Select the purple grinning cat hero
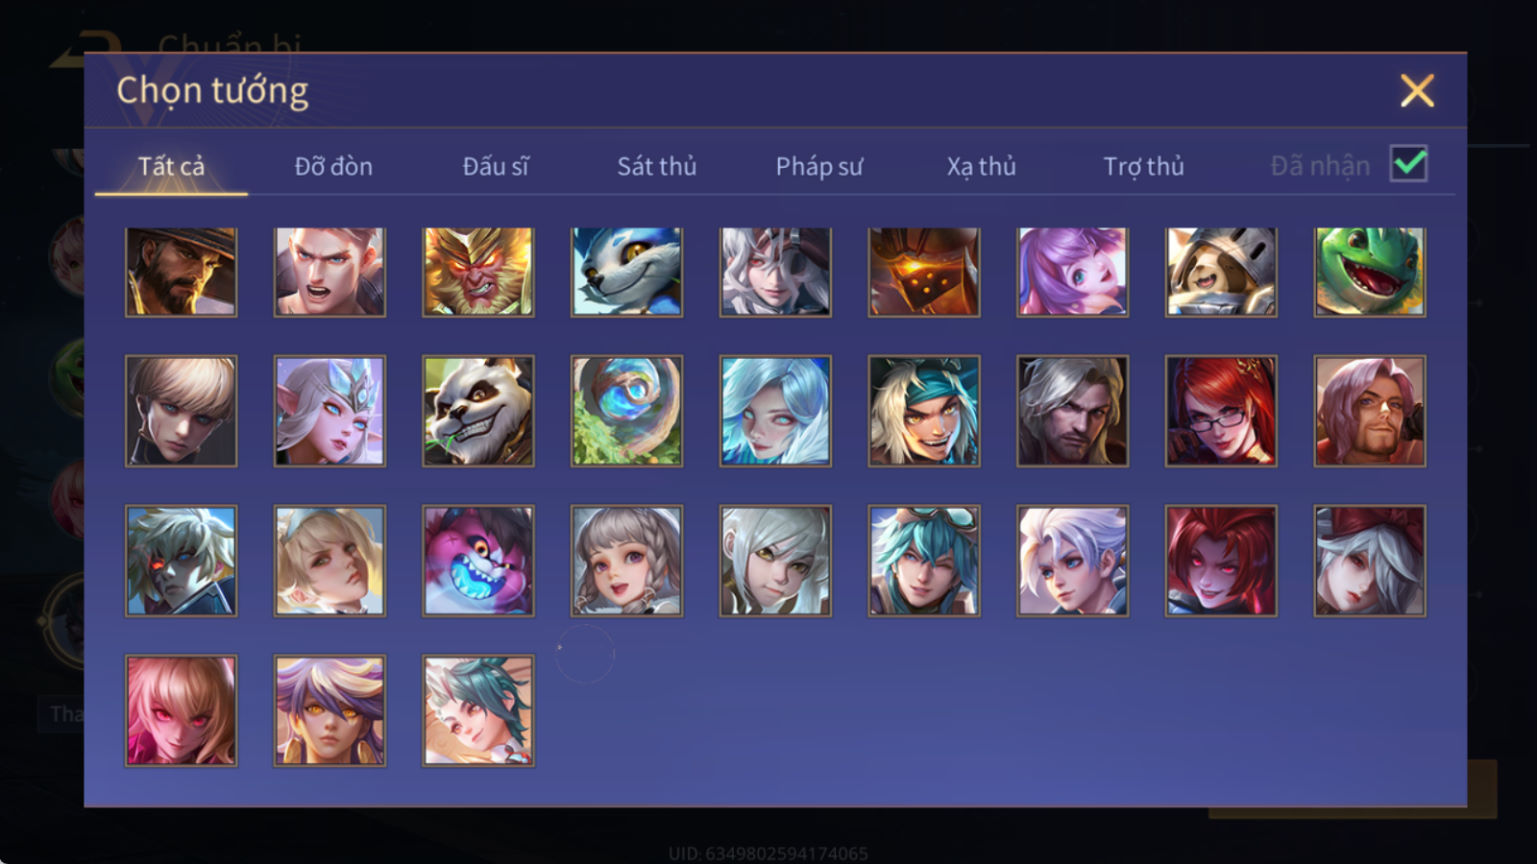The width and height of the screenshot is (1537, 864). [478, 560]
